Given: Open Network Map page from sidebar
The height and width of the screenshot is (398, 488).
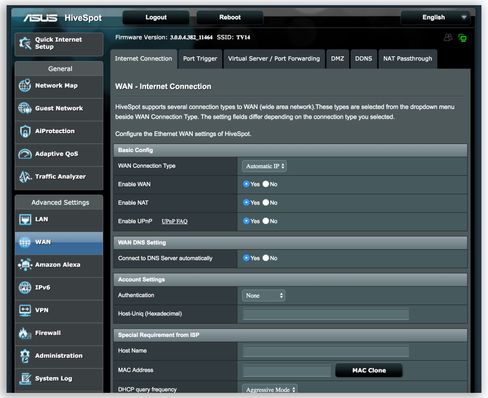Looking at the screenshot, I should pyautogui.click(x=59, y=86).
